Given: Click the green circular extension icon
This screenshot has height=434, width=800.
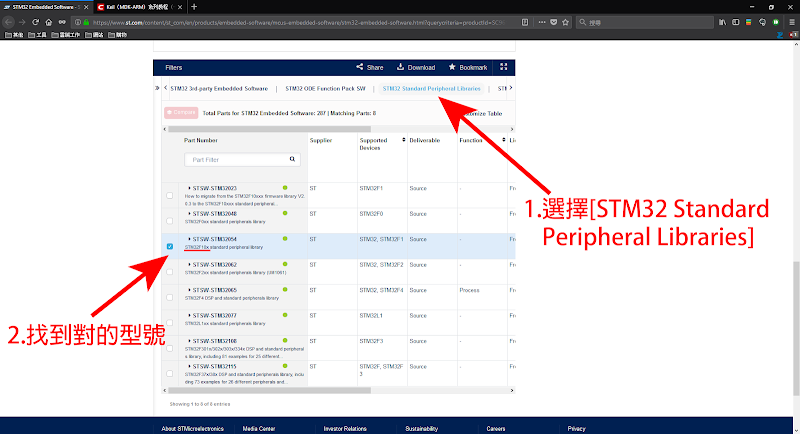Looking at the screenshot, I should coord(776,22).
